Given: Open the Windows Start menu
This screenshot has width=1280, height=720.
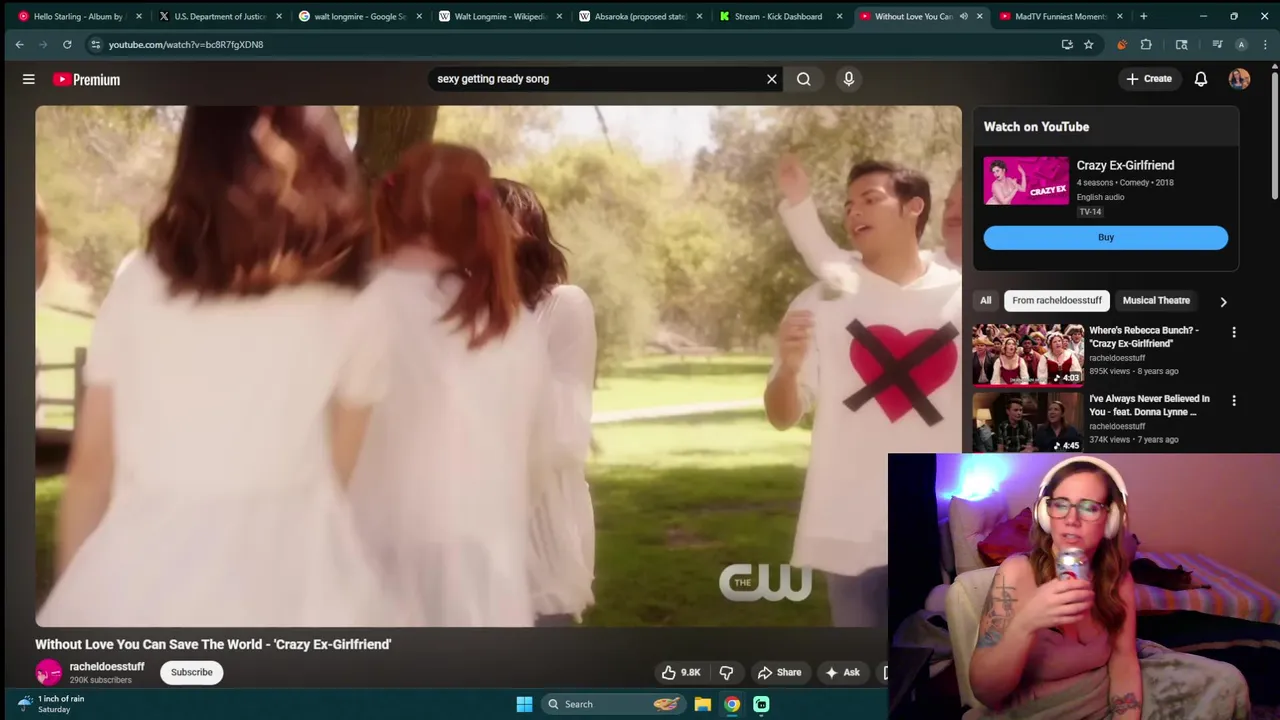Looking at the screenshot, I should (x=524, y=704).
